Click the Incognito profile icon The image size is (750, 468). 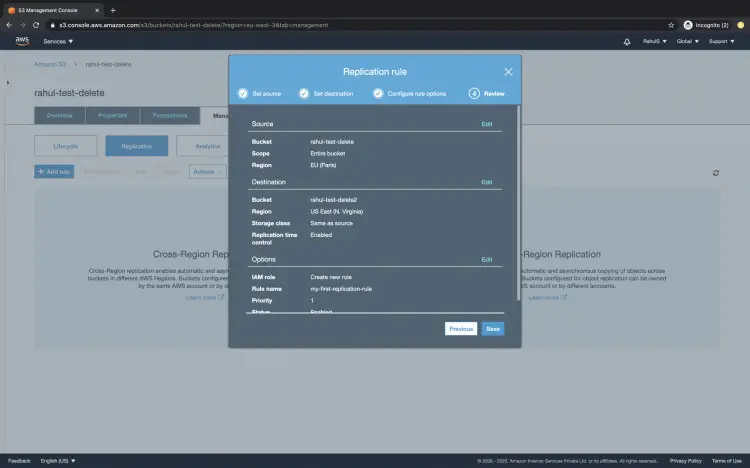pos(688,25)
